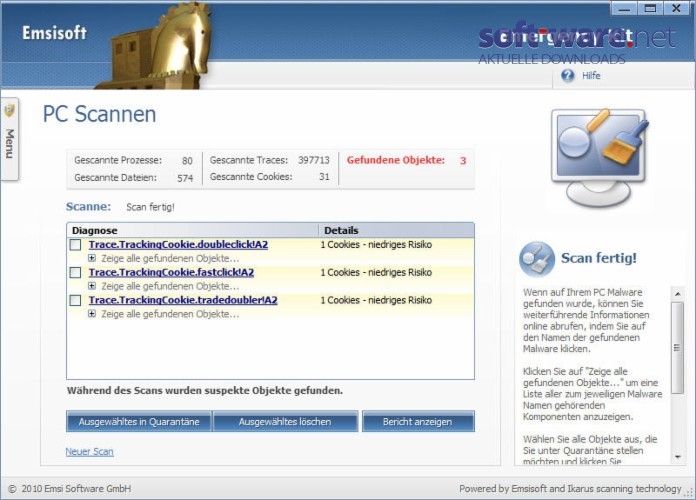
Task: Click 'Zeige alle gefundenen Objekte…' under fastclick
Action: point(170,286)
